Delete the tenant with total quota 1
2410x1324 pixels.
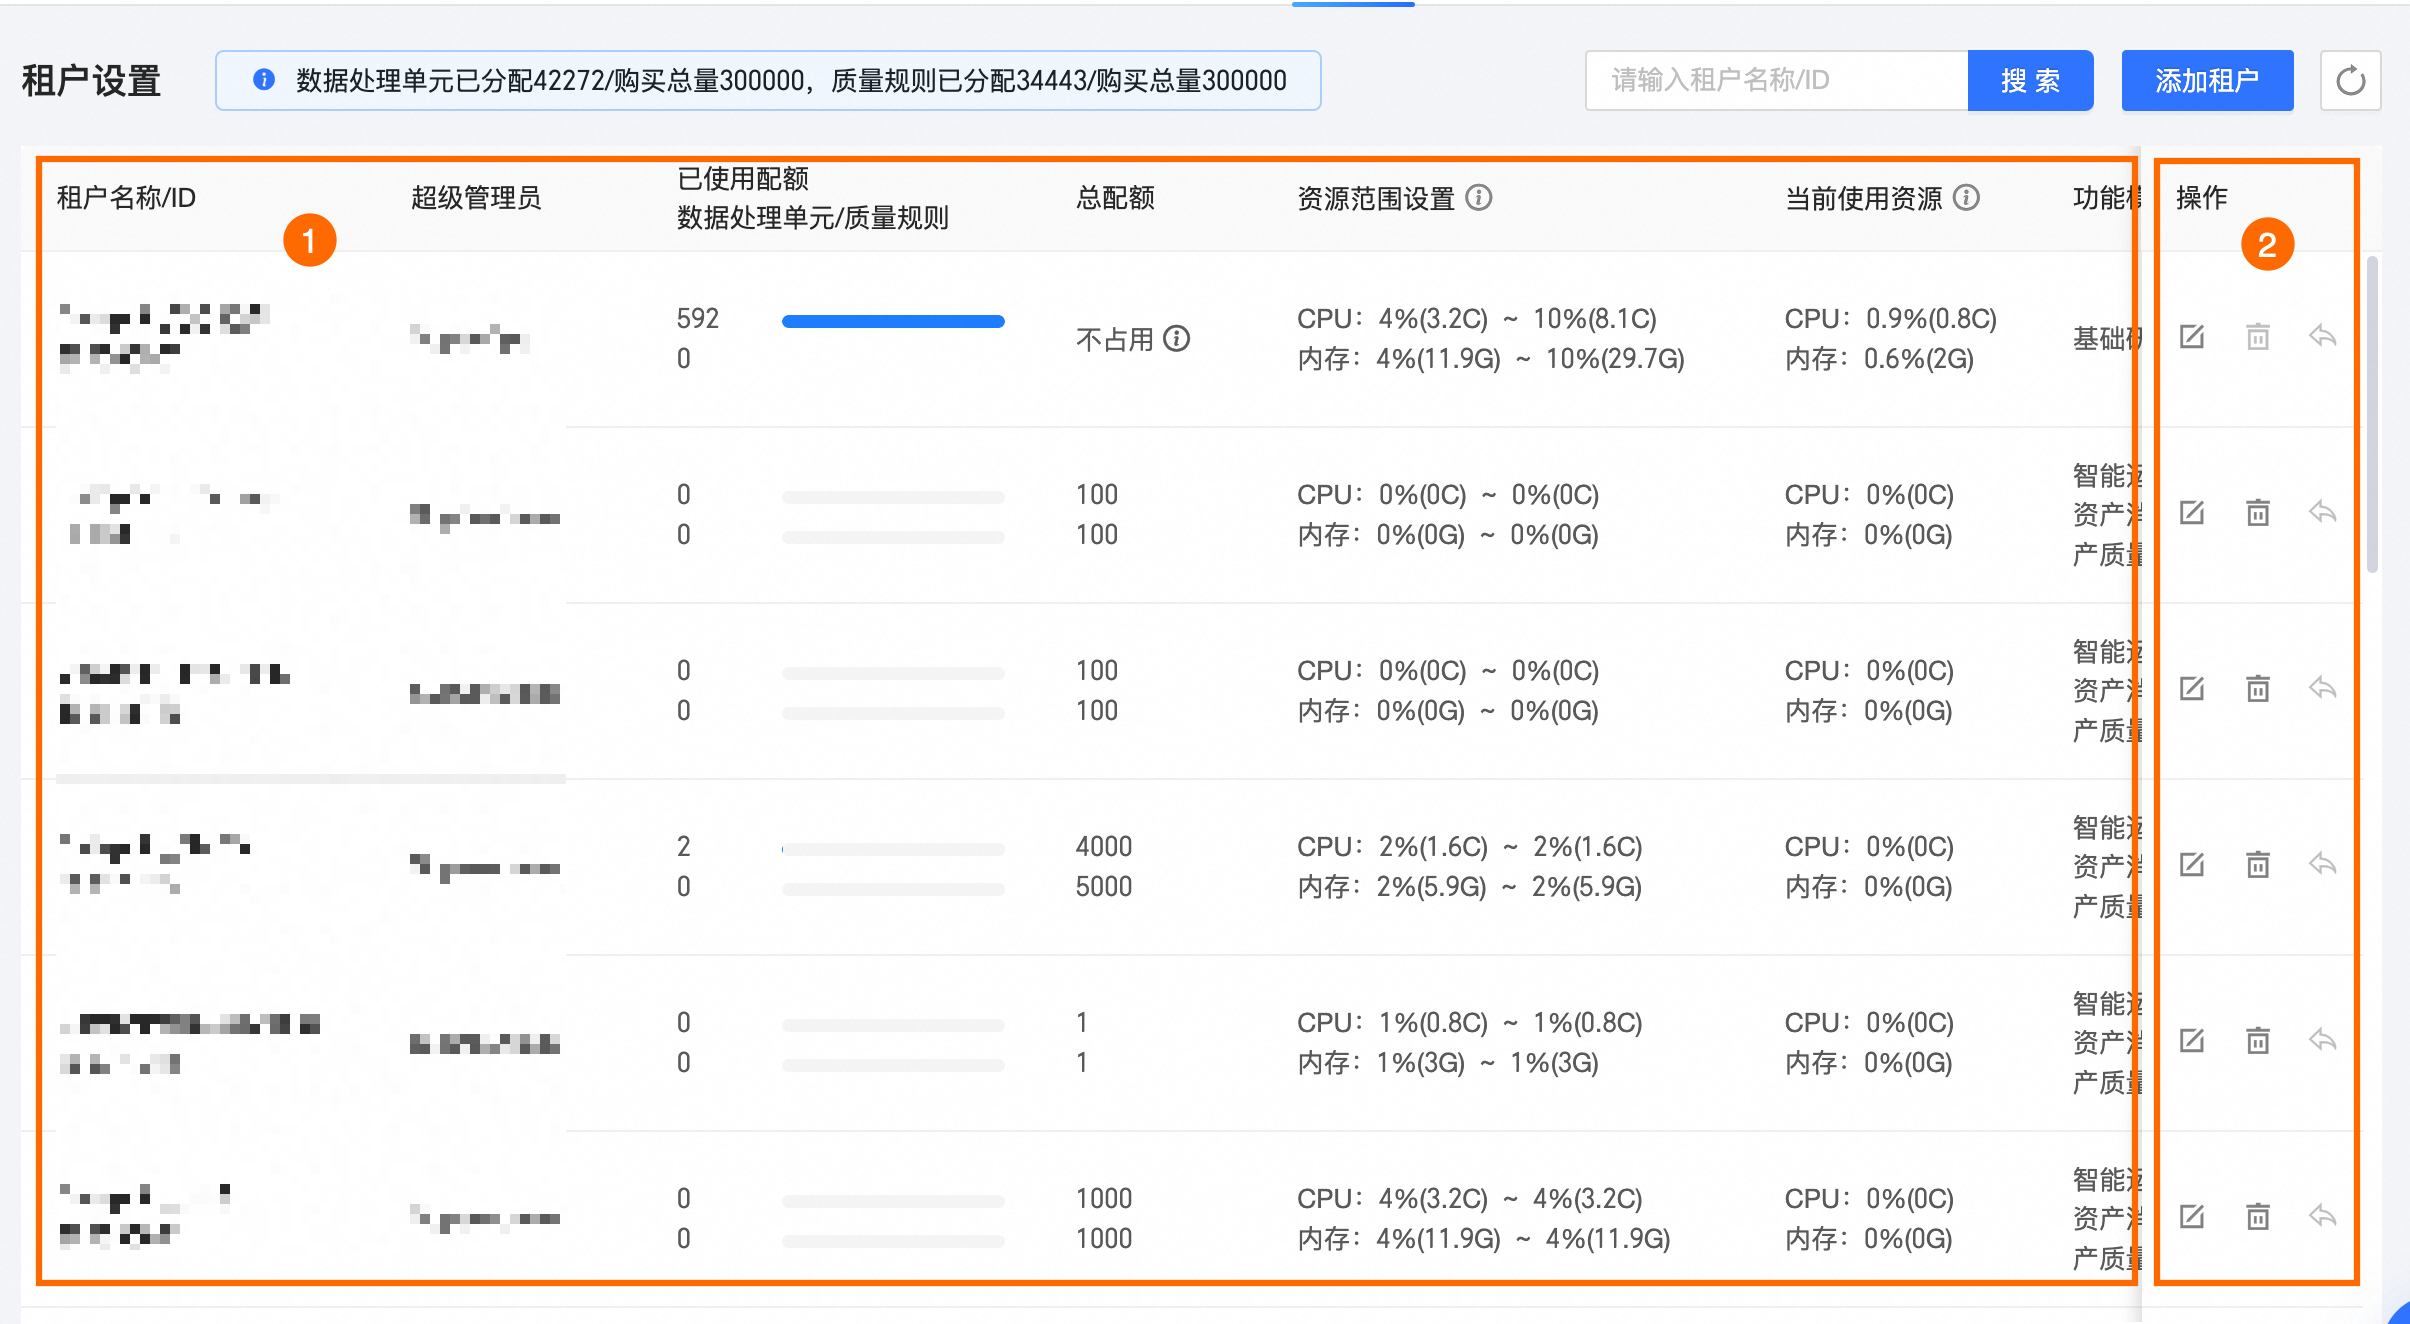point(2258,1041)
